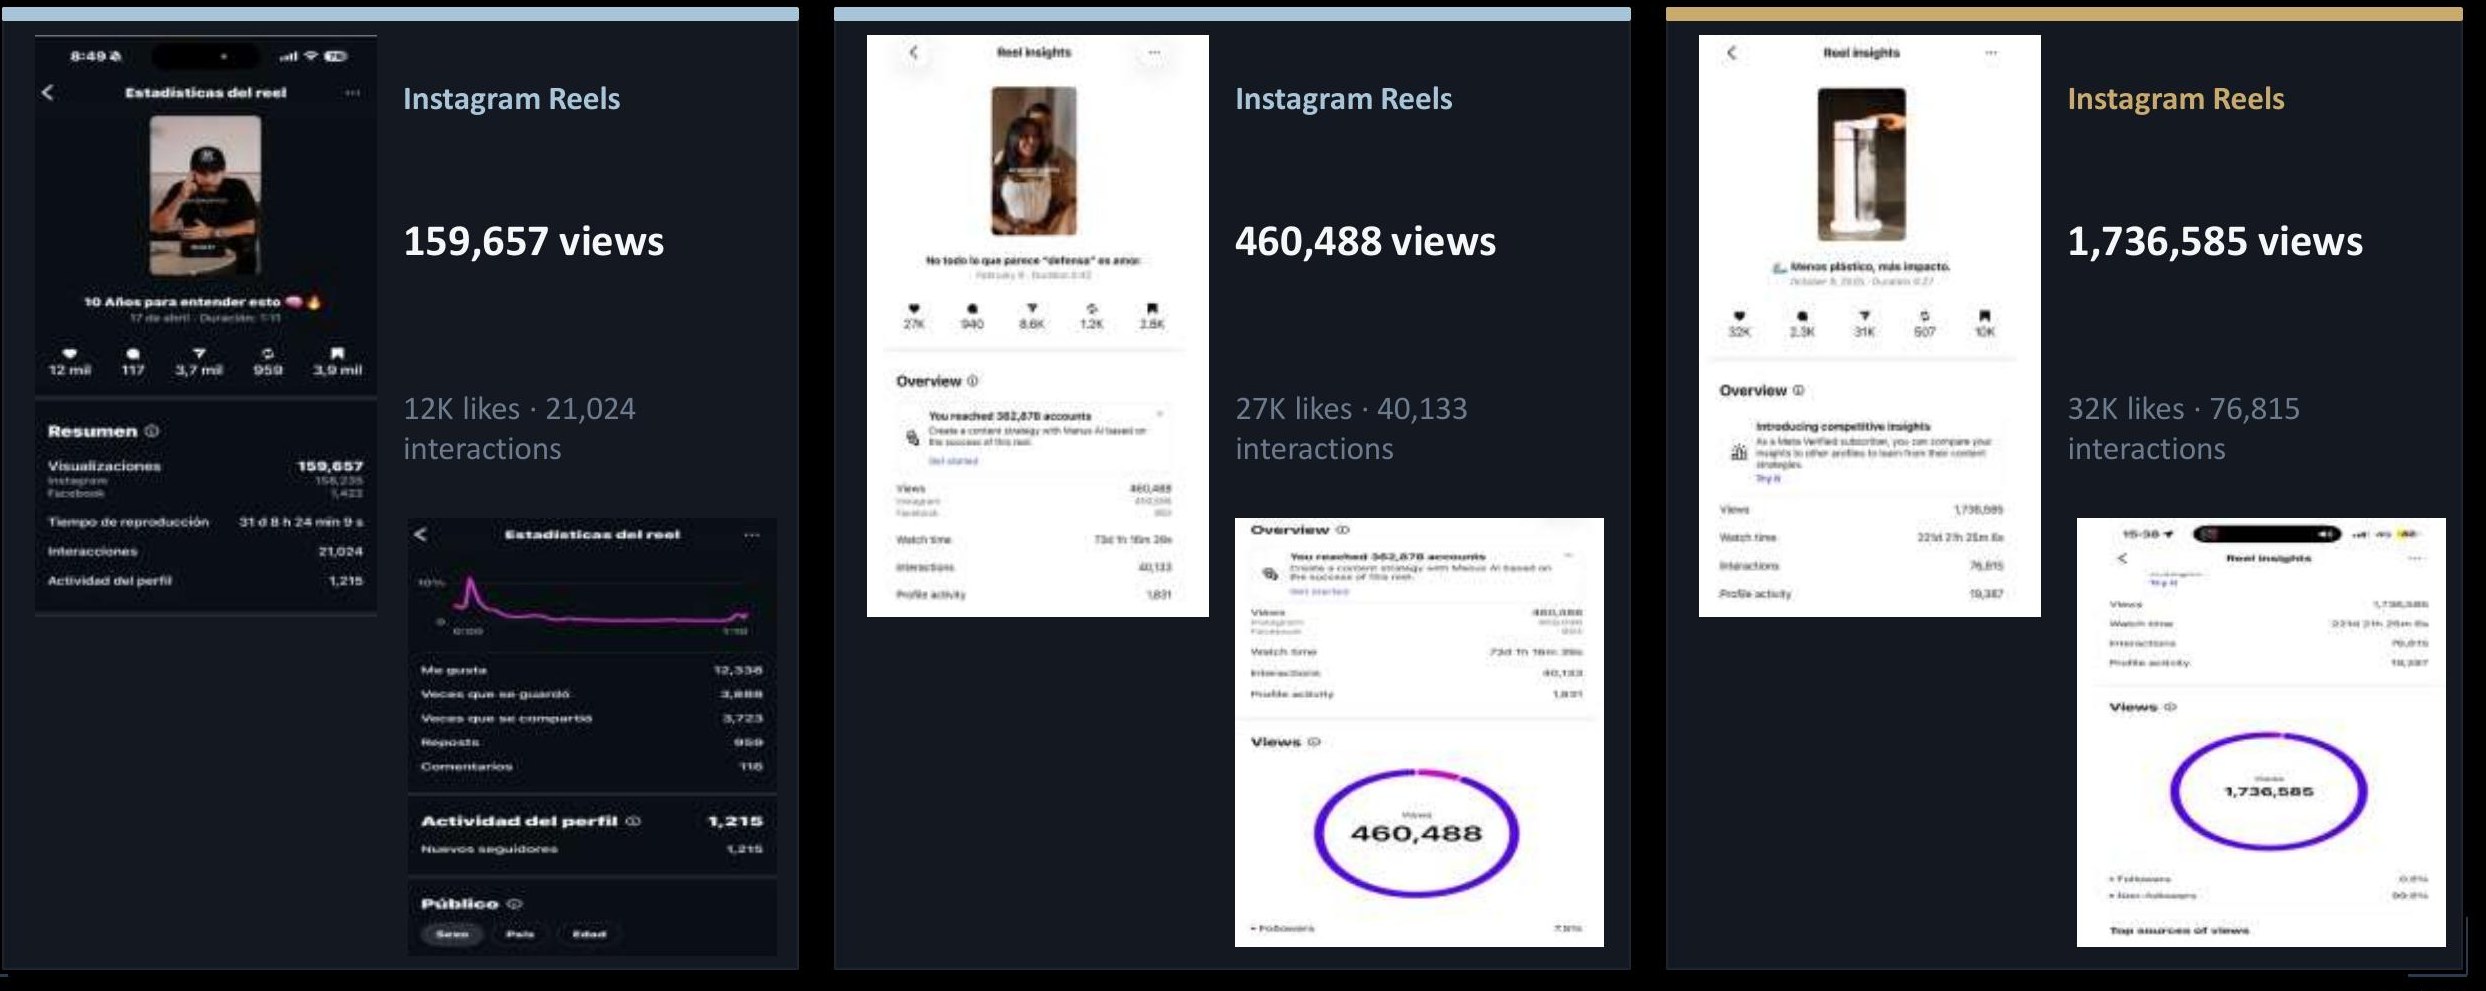Tap the repost icon showing 959

click(x=268, y=353)
